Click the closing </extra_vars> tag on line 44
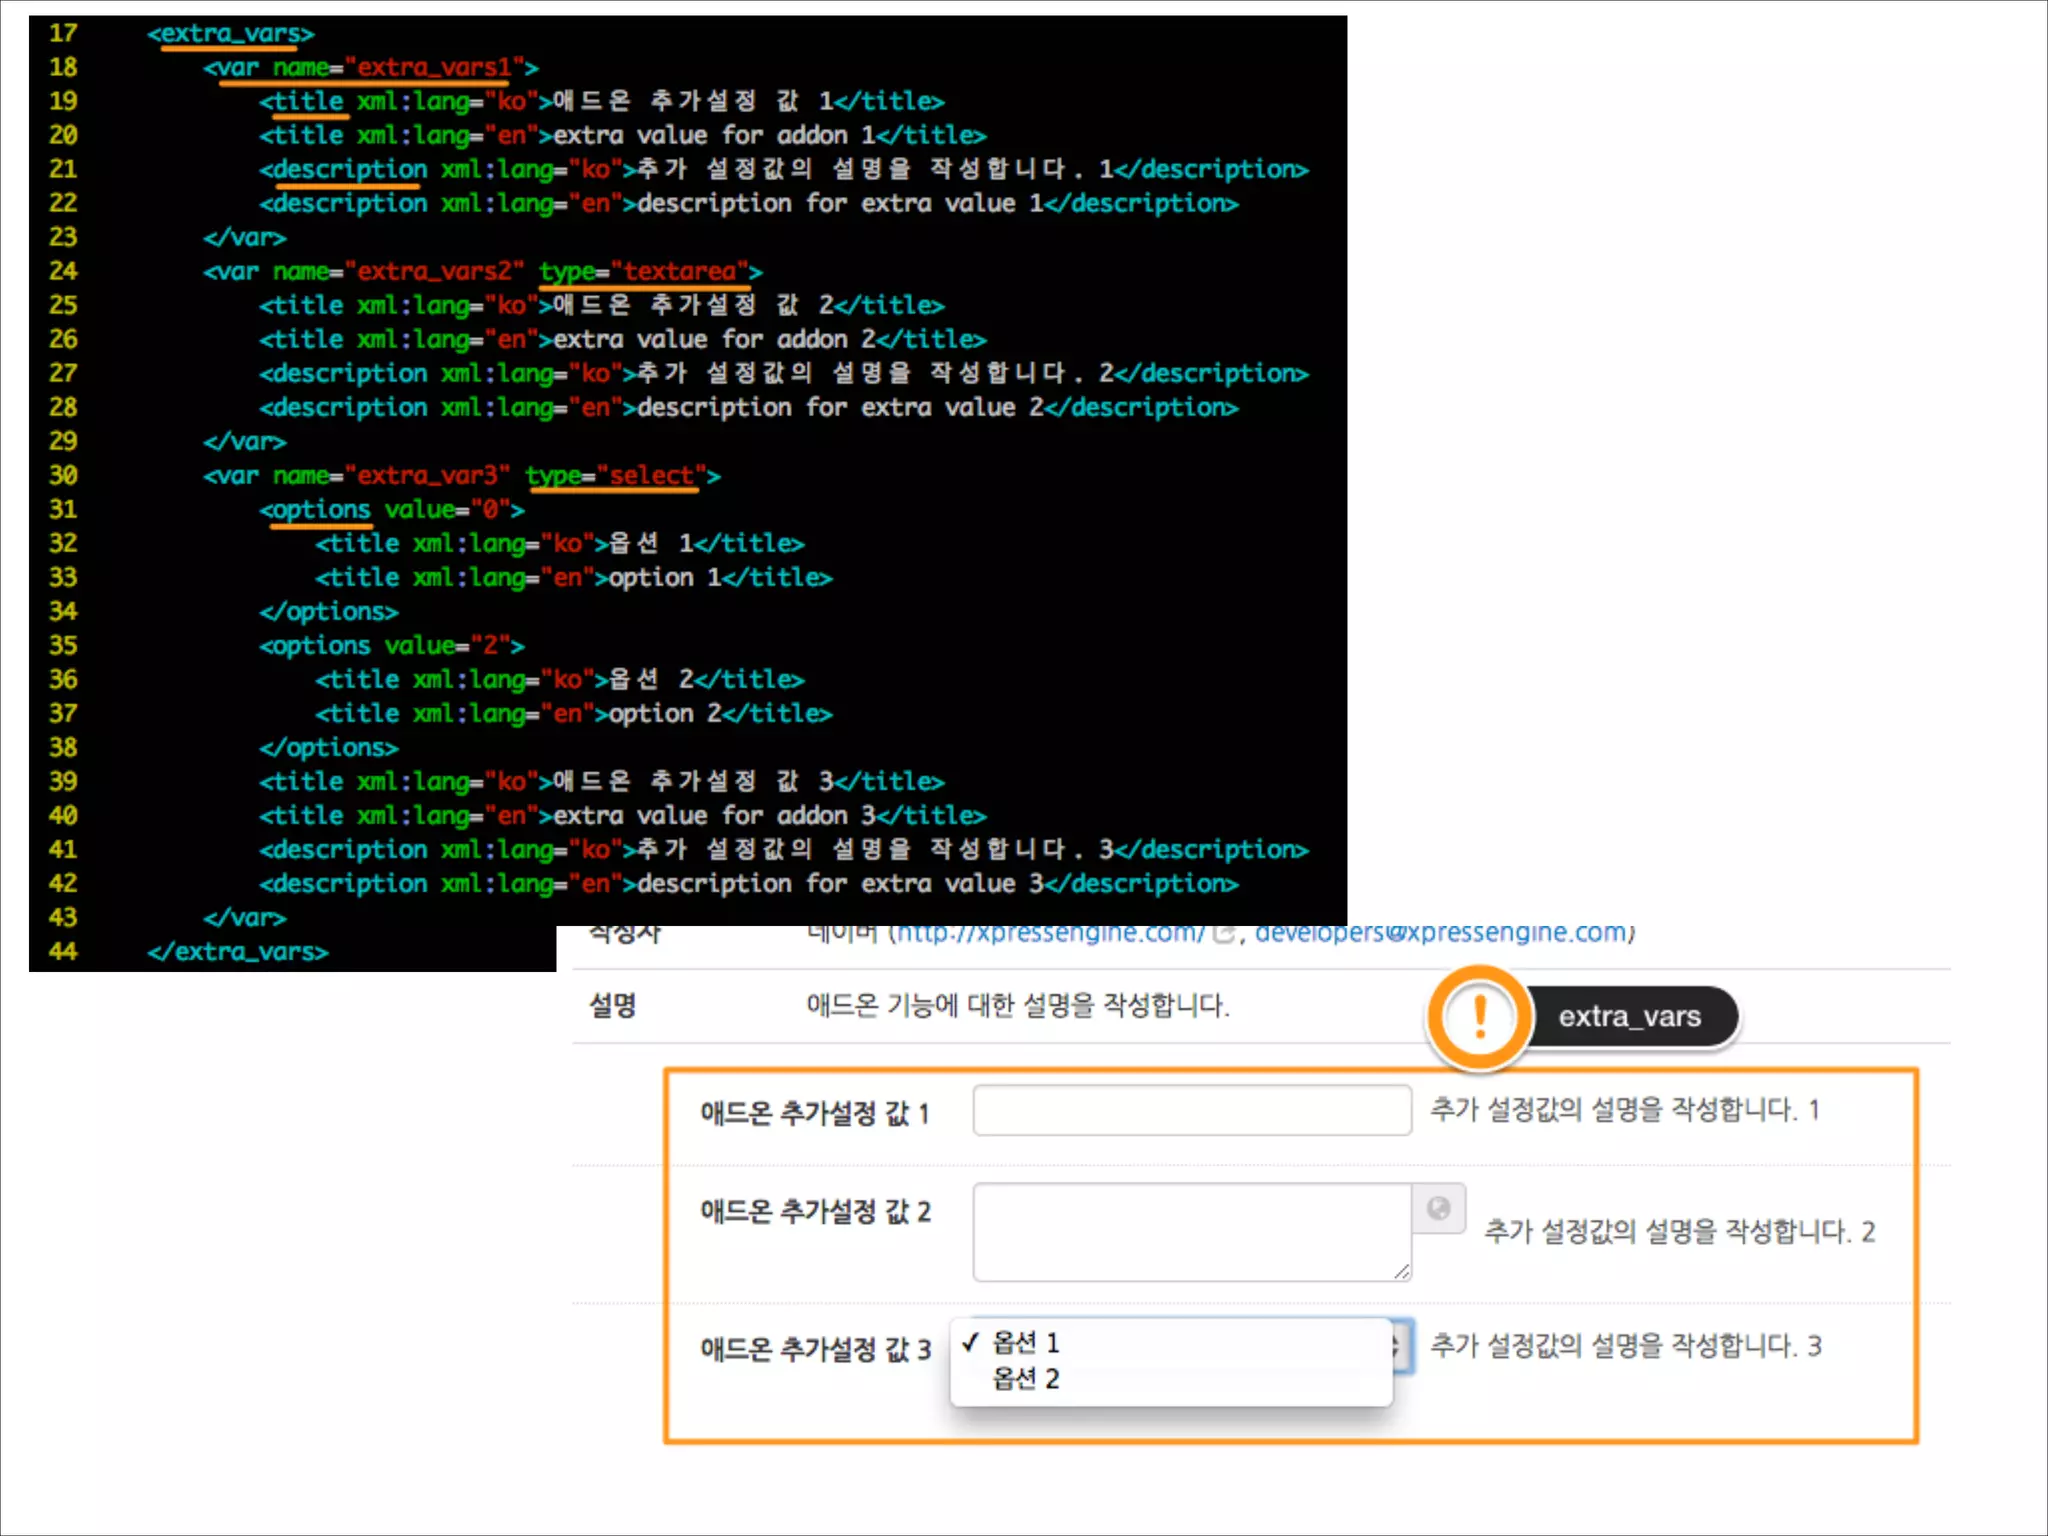The image size is (2048, 1536). point(238,951)
